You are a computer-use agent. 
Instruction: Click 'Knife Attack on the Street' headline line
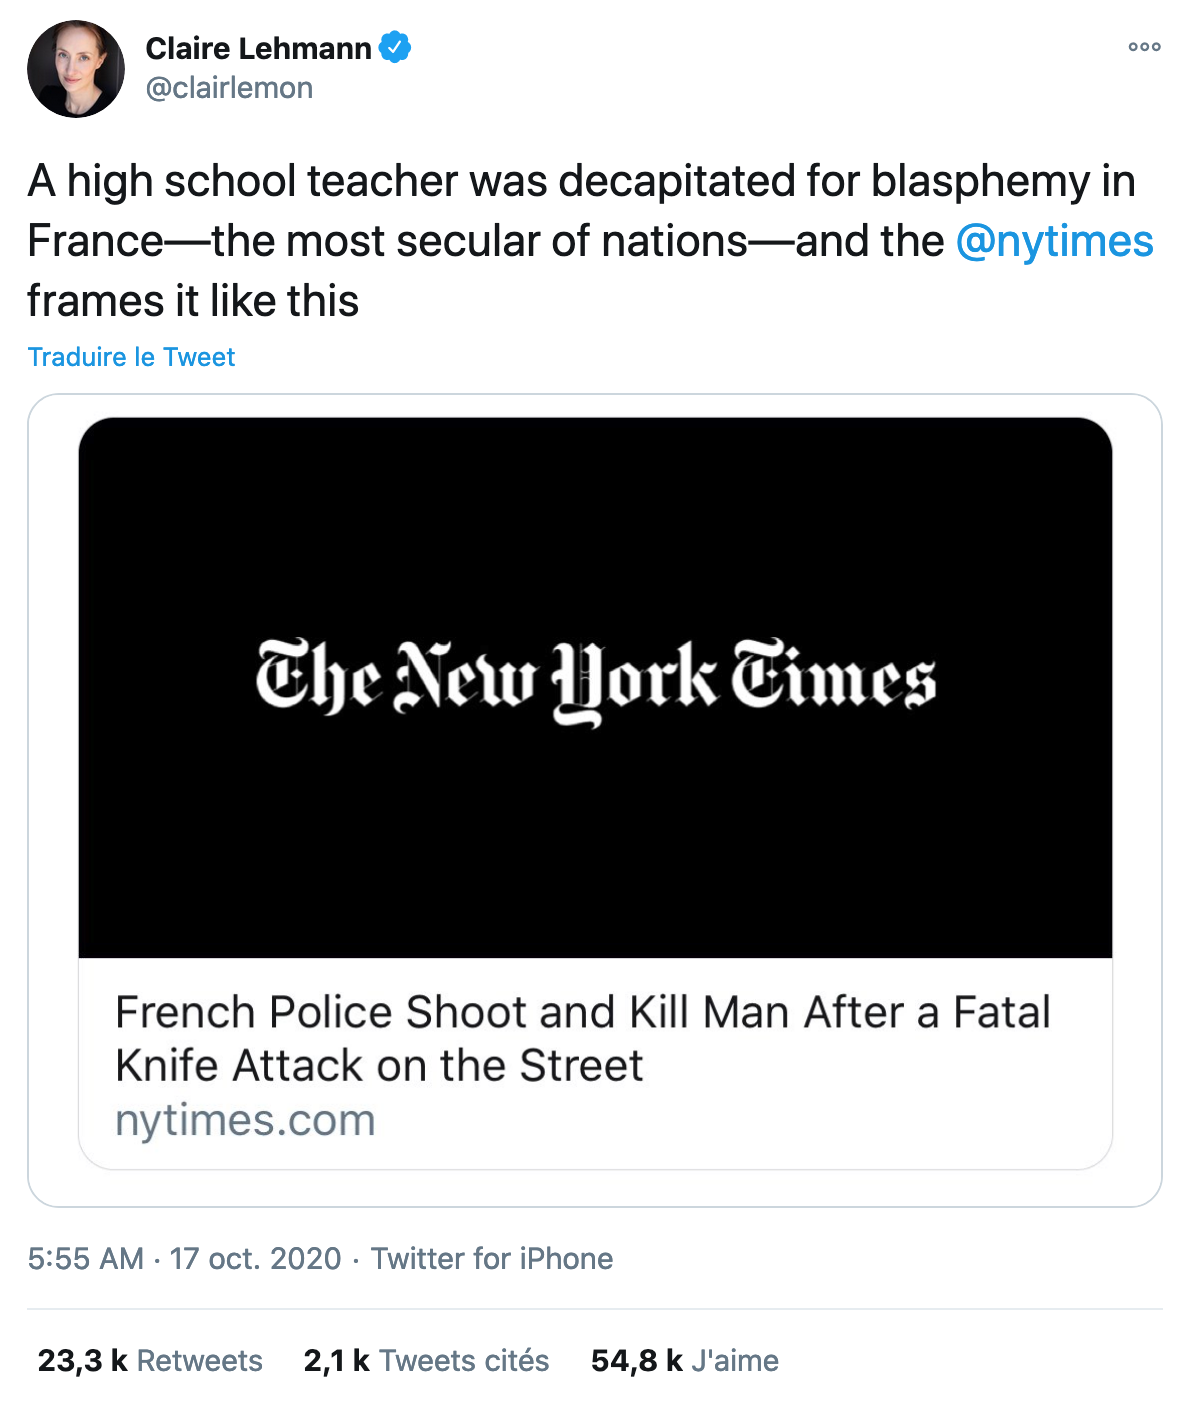pos(379,1065)
